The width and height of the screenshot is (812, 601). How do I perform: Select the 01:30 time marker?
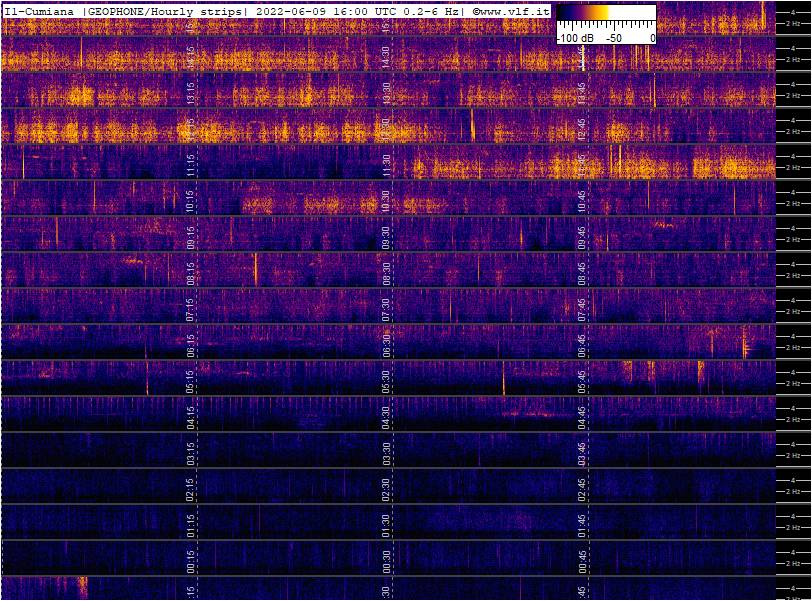(386, 526)
